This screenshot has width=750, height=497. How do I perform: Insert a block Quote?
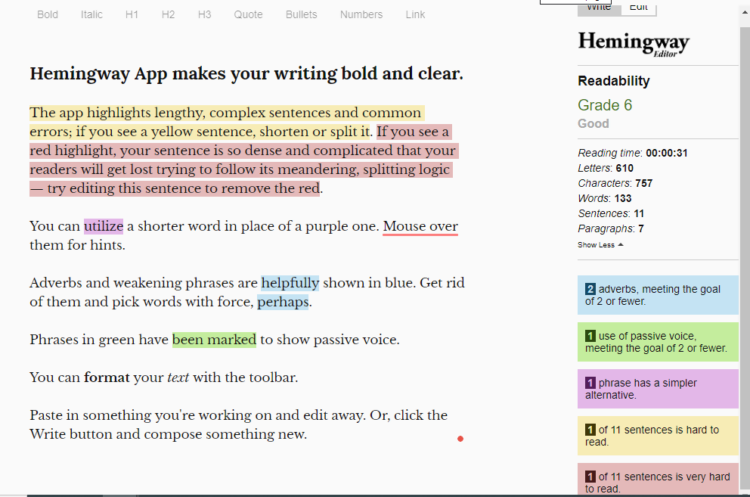coord(248,15)
